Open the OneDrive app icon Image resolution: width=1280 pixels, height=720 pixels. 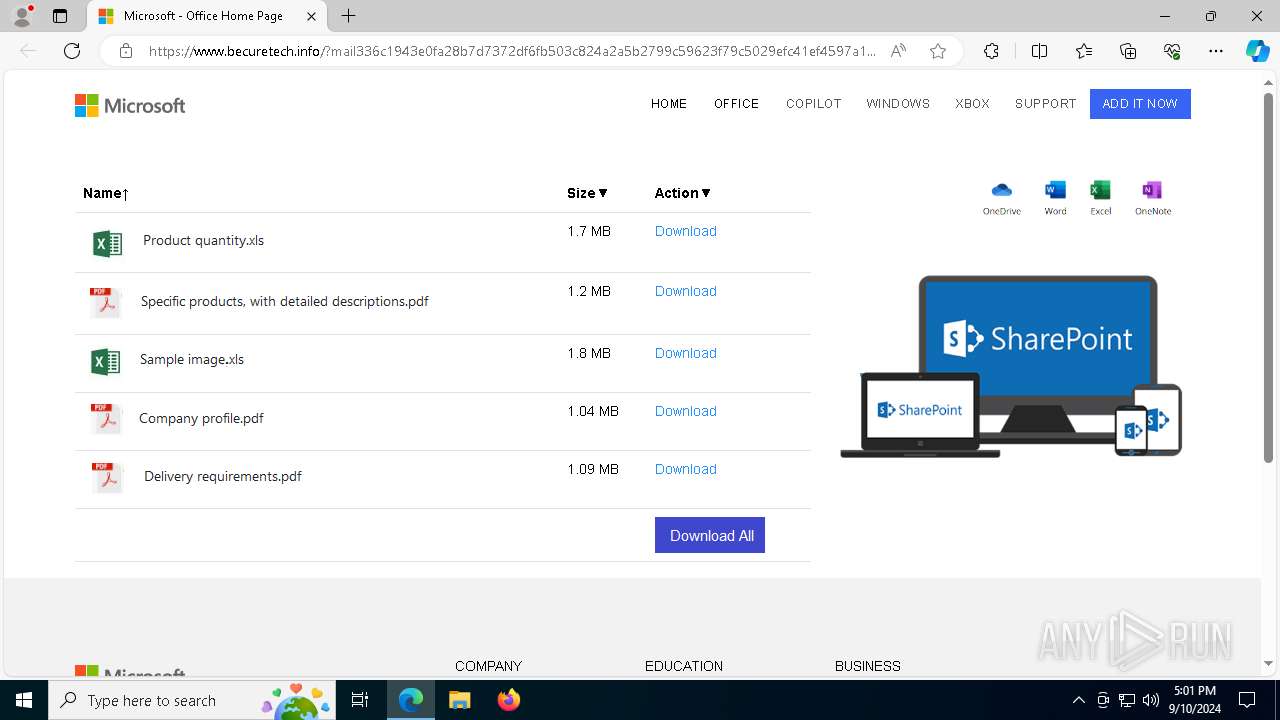pyautogui.click(x=1001, y=198)
